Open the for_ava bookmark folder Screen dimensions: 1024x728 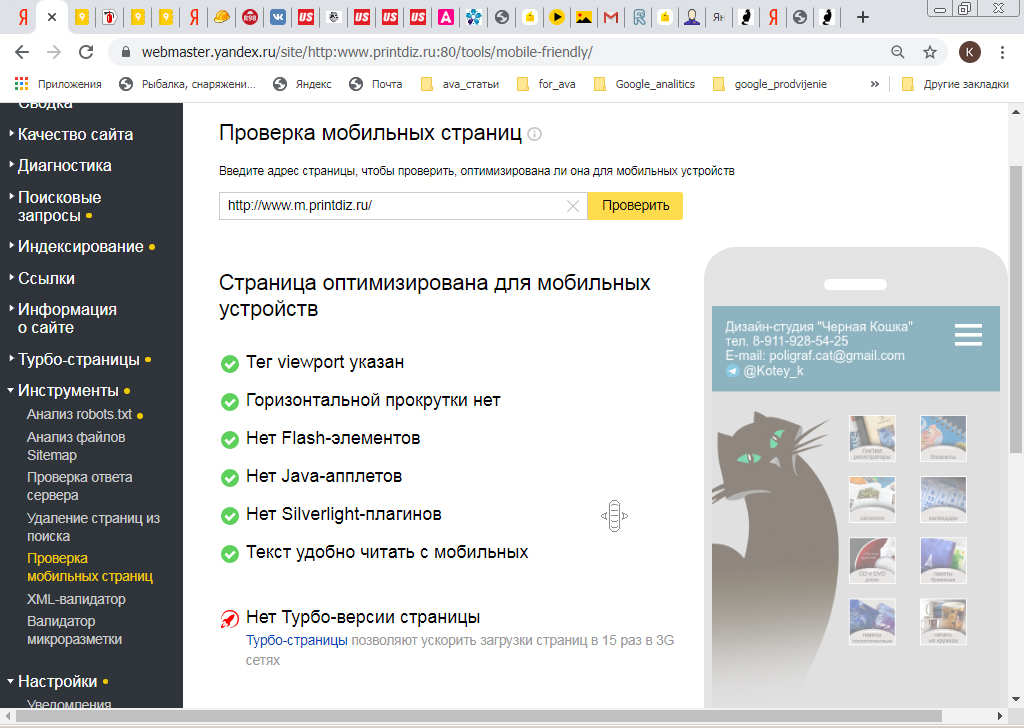pyautogui.click(x=546, y=84)
